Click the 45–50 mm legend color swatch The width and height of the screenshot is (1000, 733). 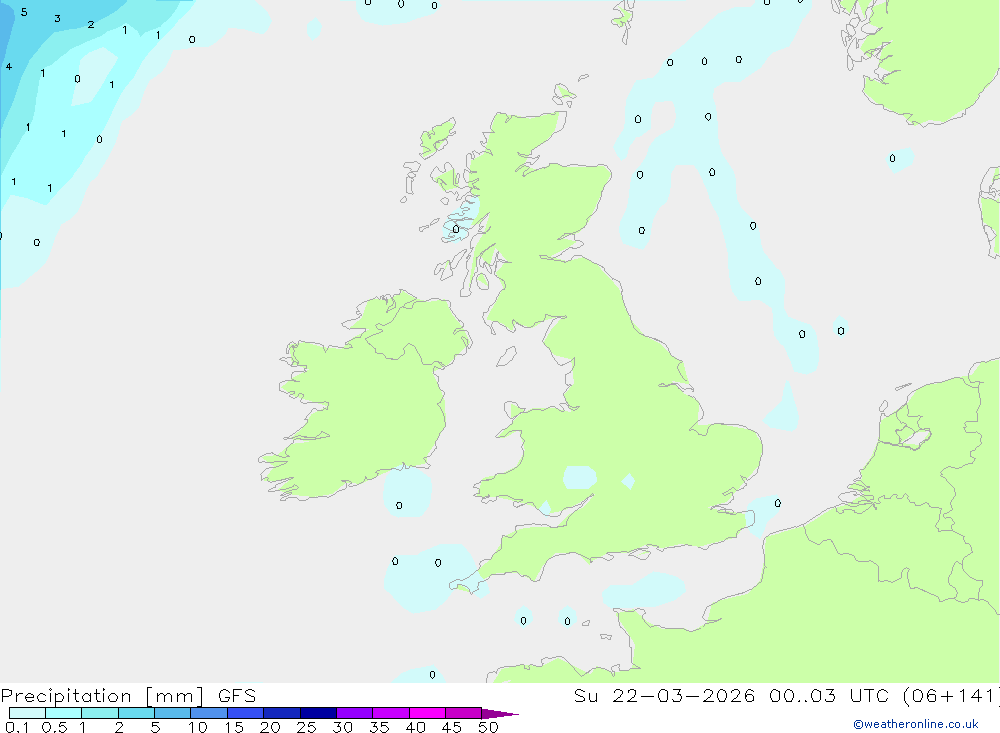pyautogui.click(x=464, y=713)
